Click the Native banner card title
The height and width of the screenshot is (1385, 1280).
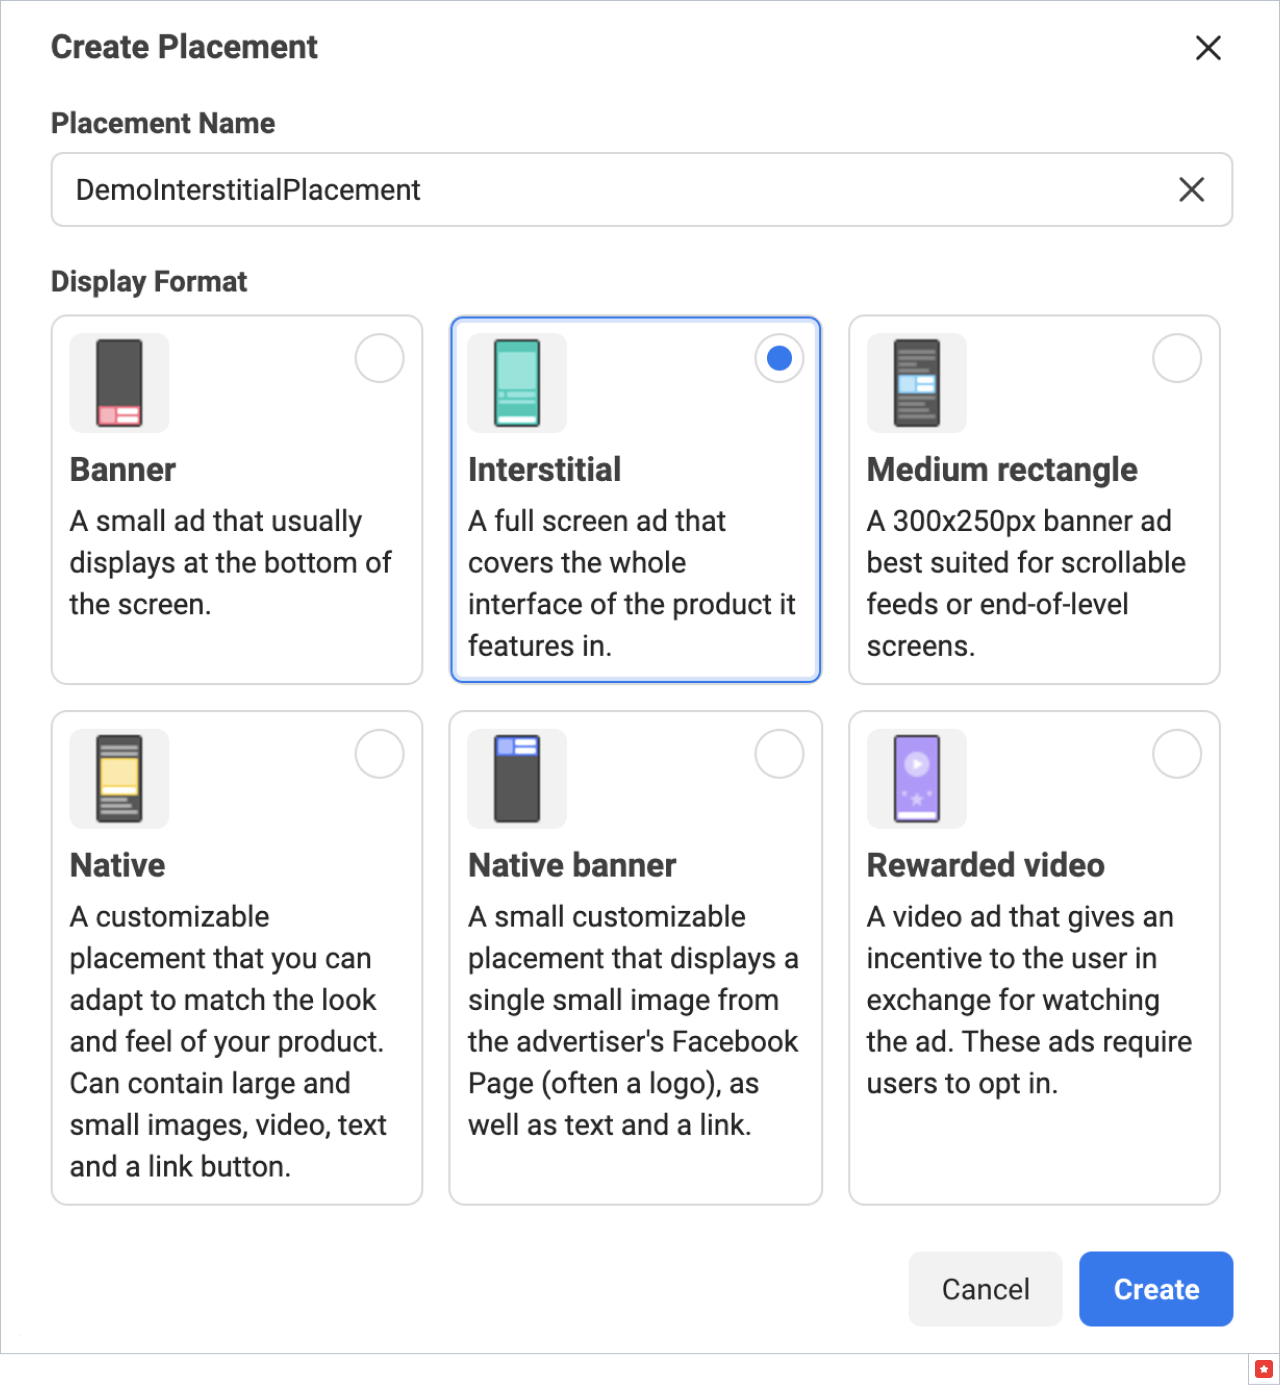(x=572, y=865)
